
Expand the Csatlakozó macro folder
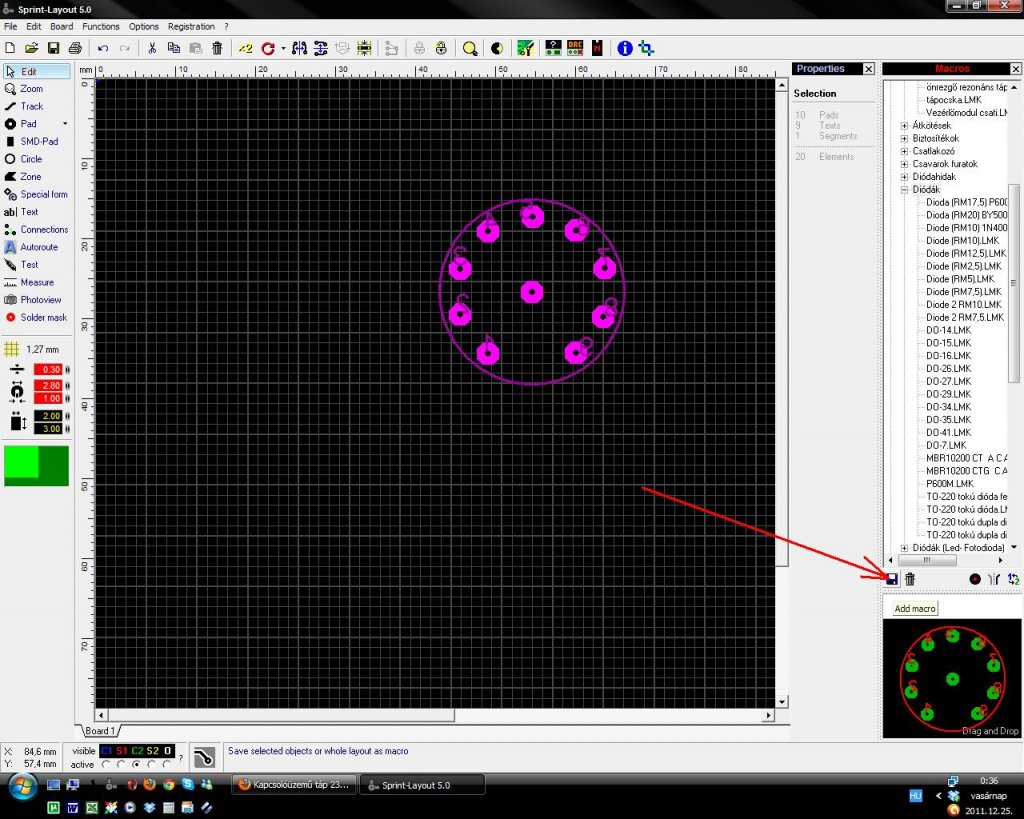tap(904, 151)
